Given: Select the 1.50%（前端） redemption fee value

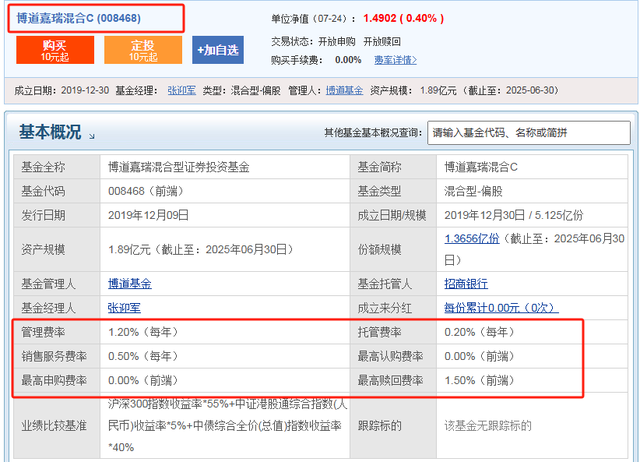Looking at the screenshot, I should [480, 380].
